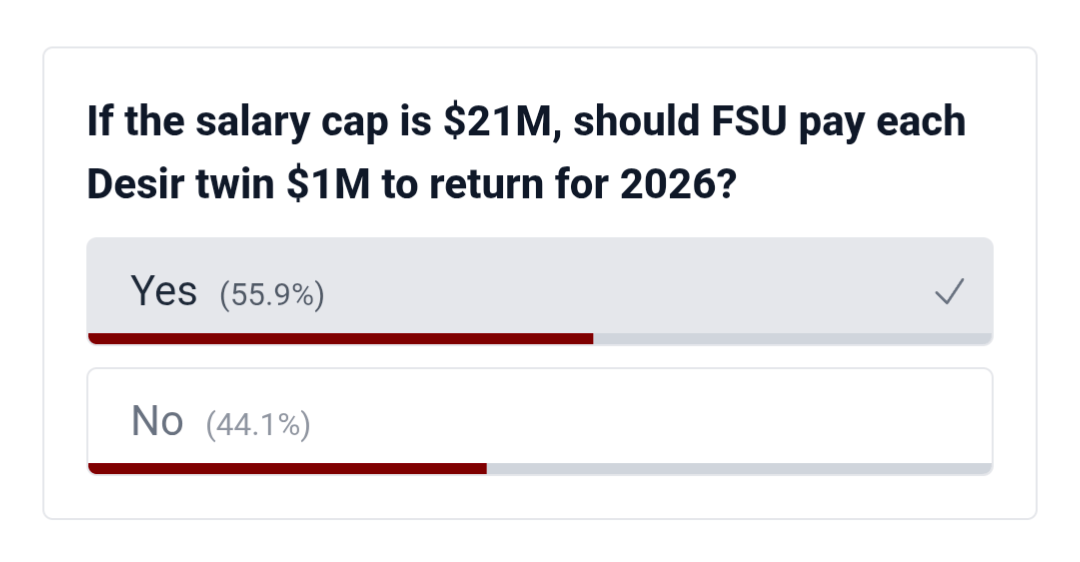Click the "Yes" answer label text
The image size is (1080, 562).
tap(164, 292)
